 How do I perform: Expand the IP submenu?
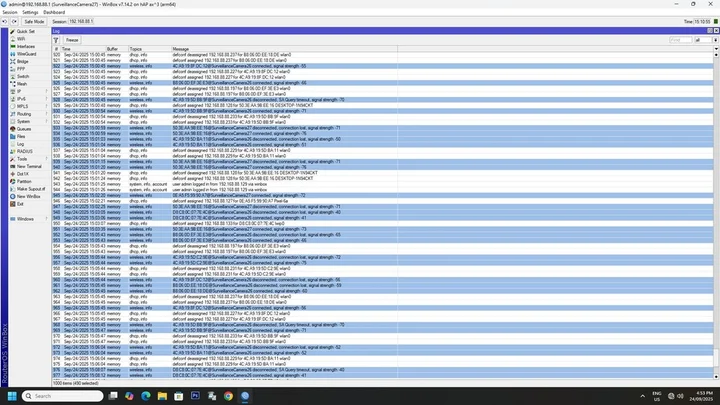46,91
